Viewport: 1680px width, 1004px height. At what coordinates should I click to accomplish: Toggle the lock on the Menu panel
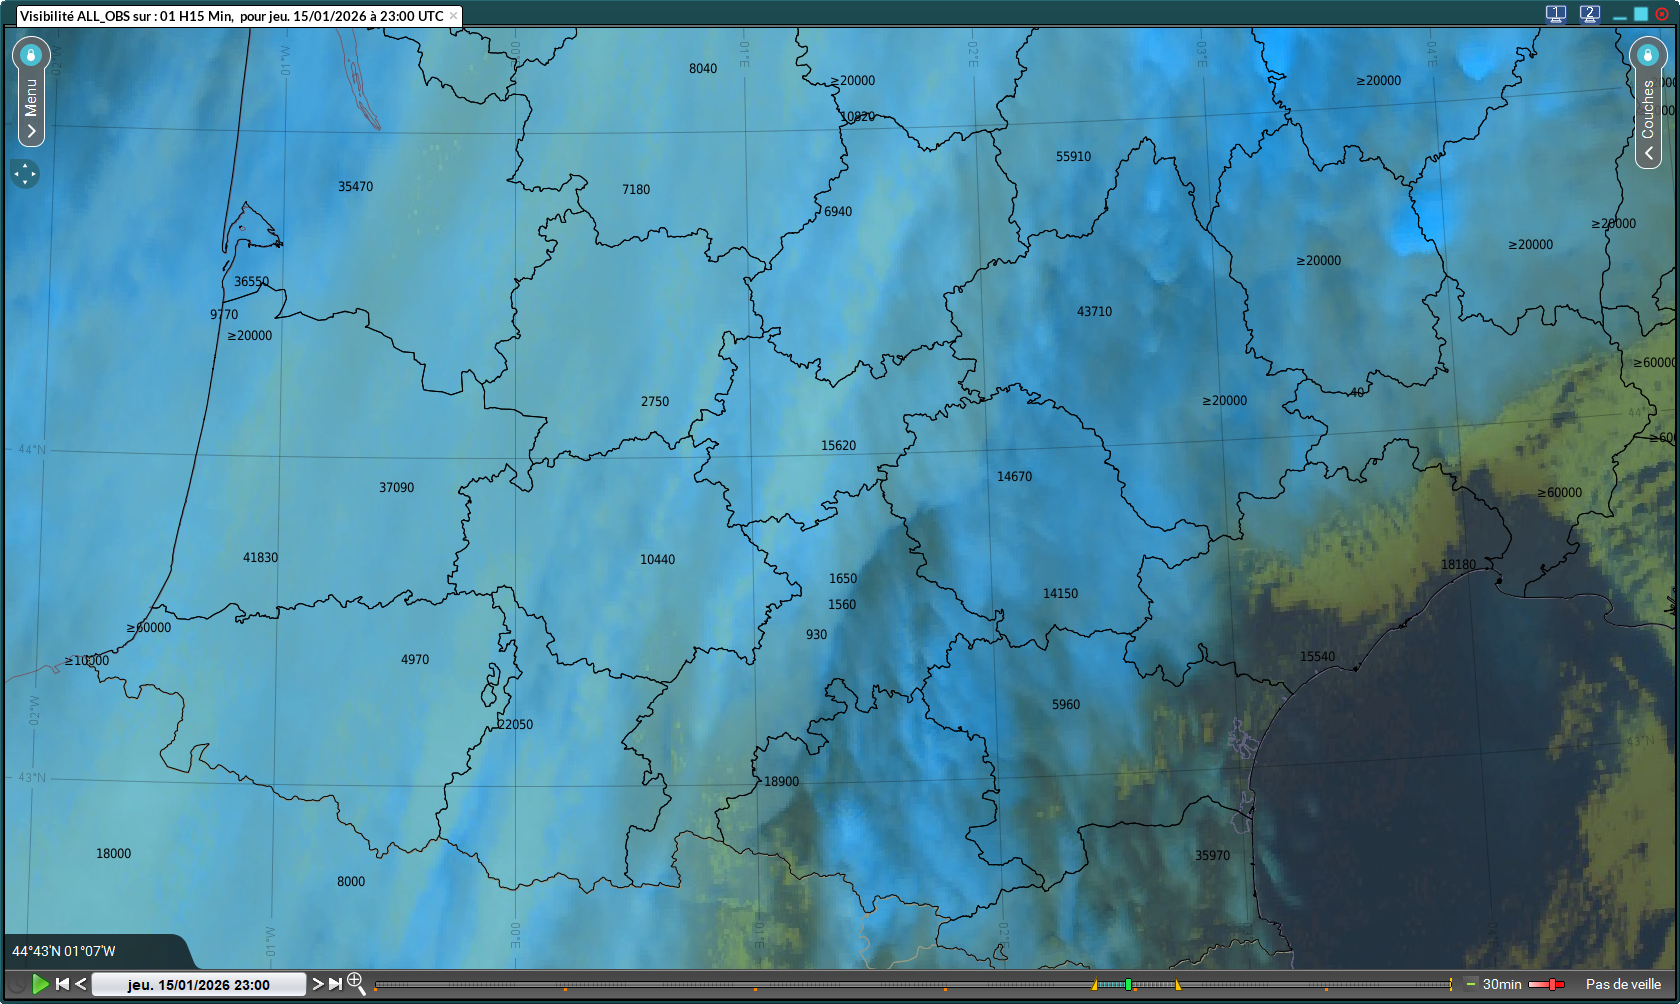(31, 54)
